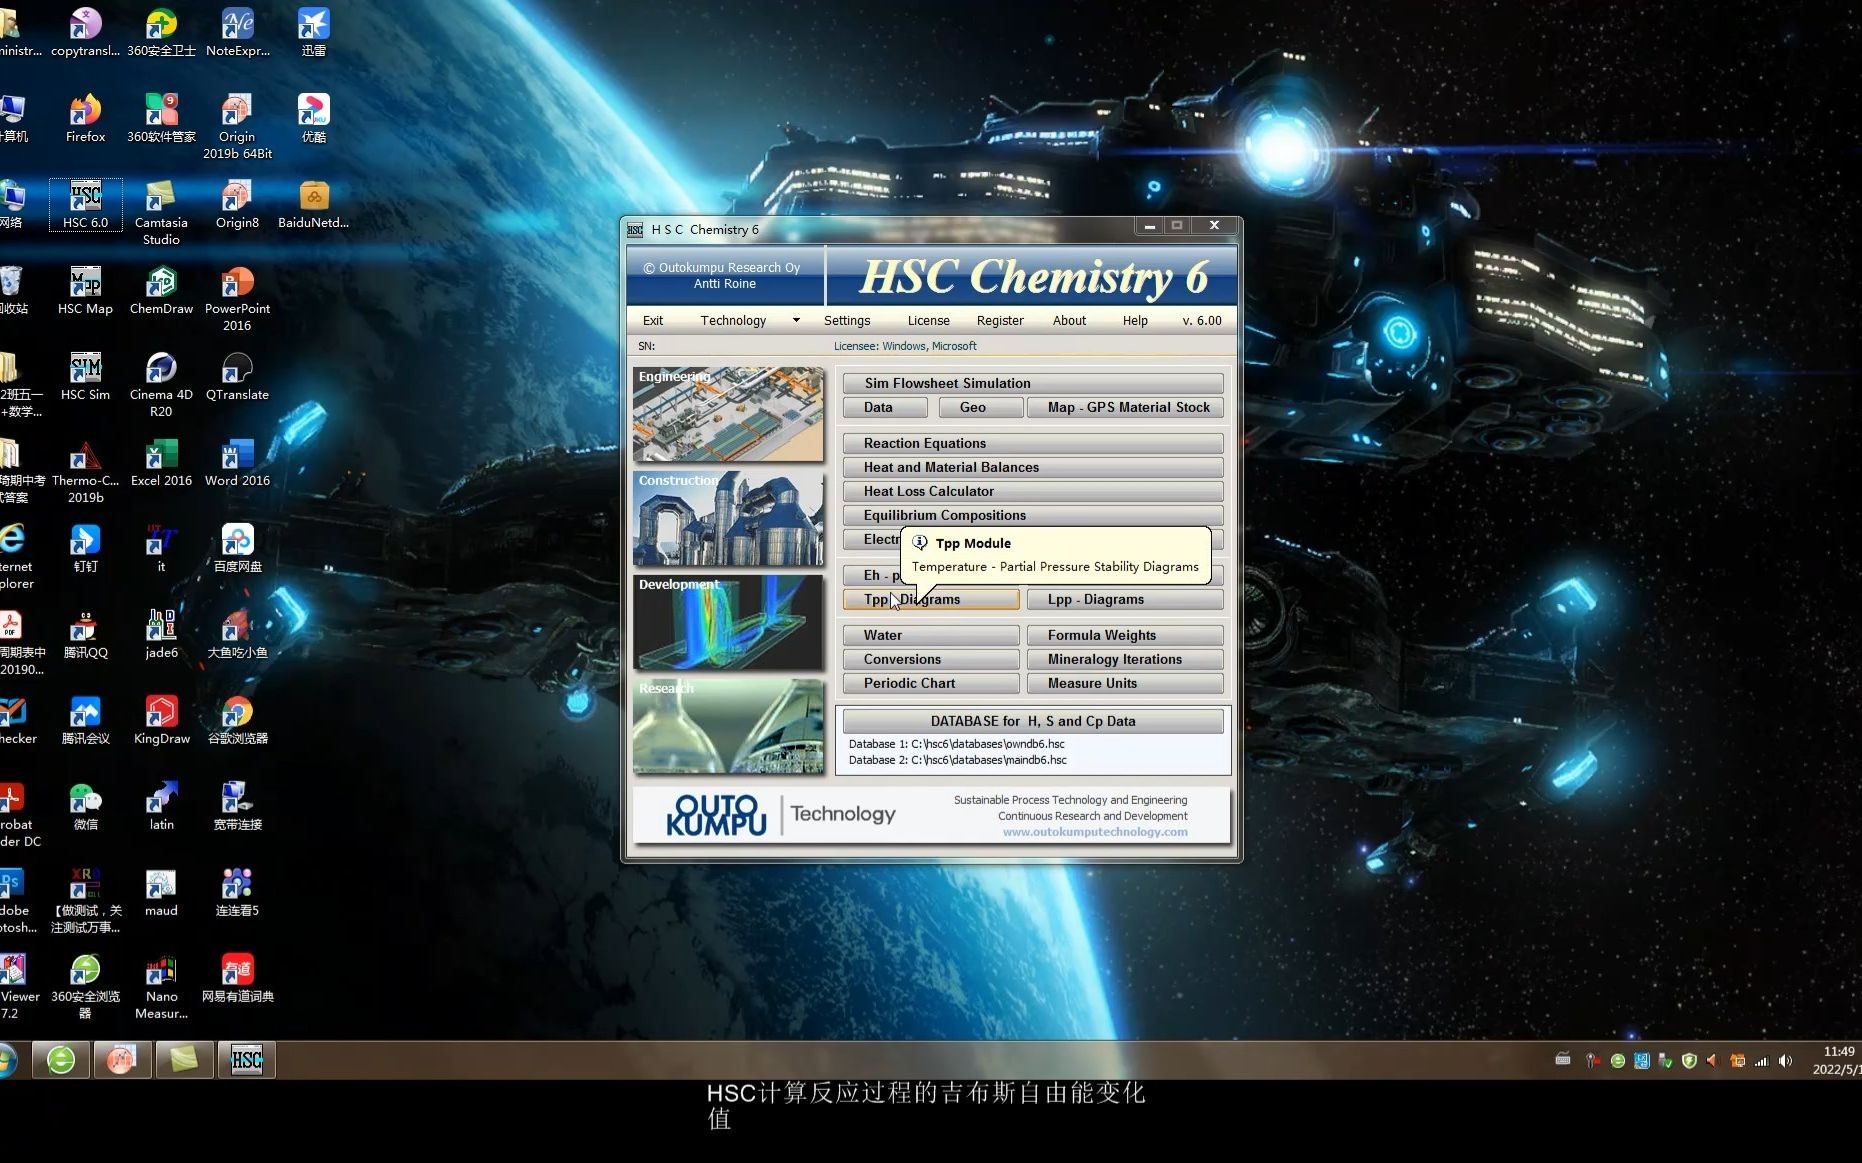
Task: Open Heat and Material Balances
Action: pos(1033,467)
